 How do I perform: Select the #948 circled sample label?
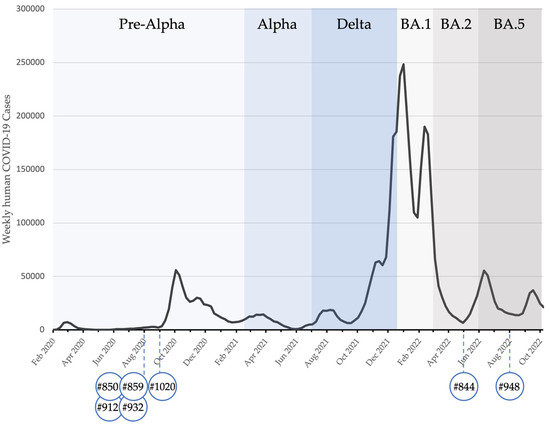tap(510, 387)
